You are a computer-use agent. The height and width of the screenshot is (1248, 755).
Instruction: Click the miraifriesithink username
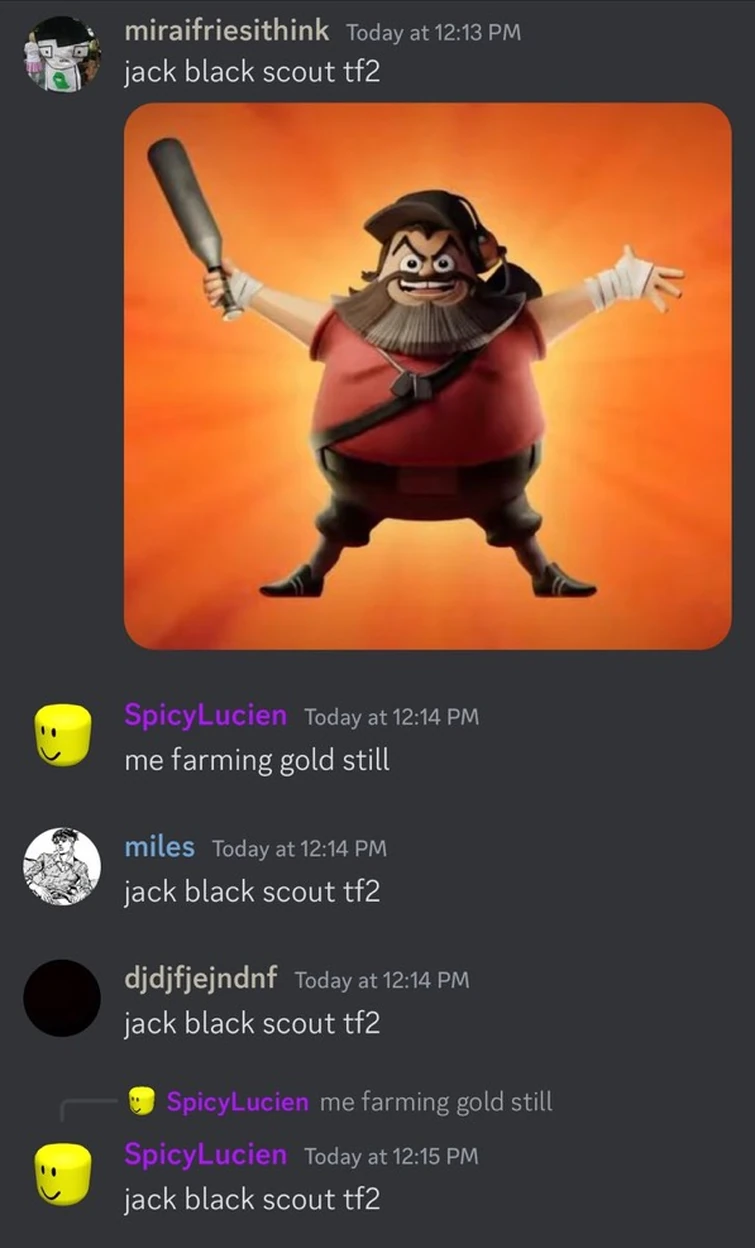[227, 30]
